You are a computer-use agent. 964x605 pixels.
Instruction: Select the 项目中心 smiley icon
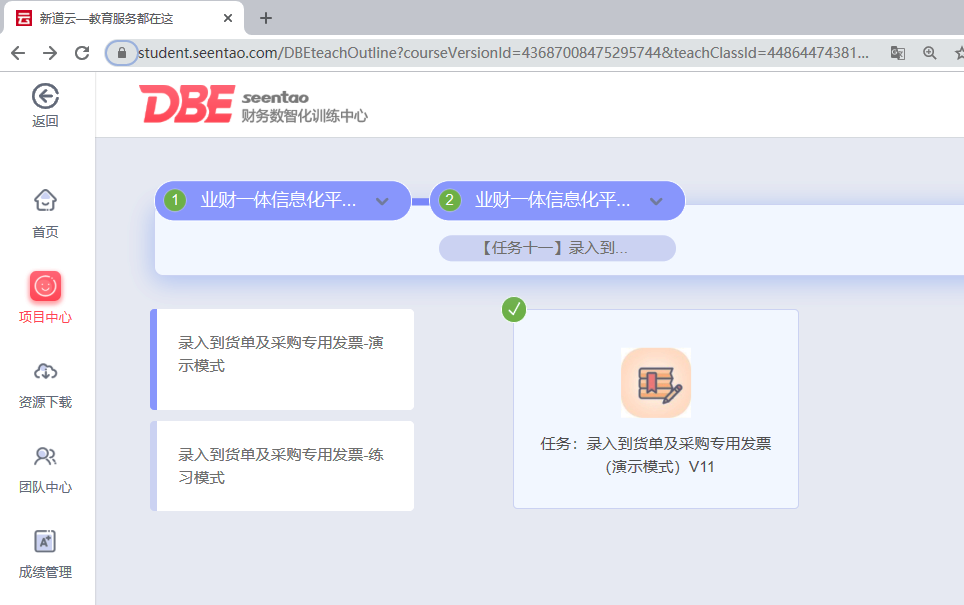[45, 287]
